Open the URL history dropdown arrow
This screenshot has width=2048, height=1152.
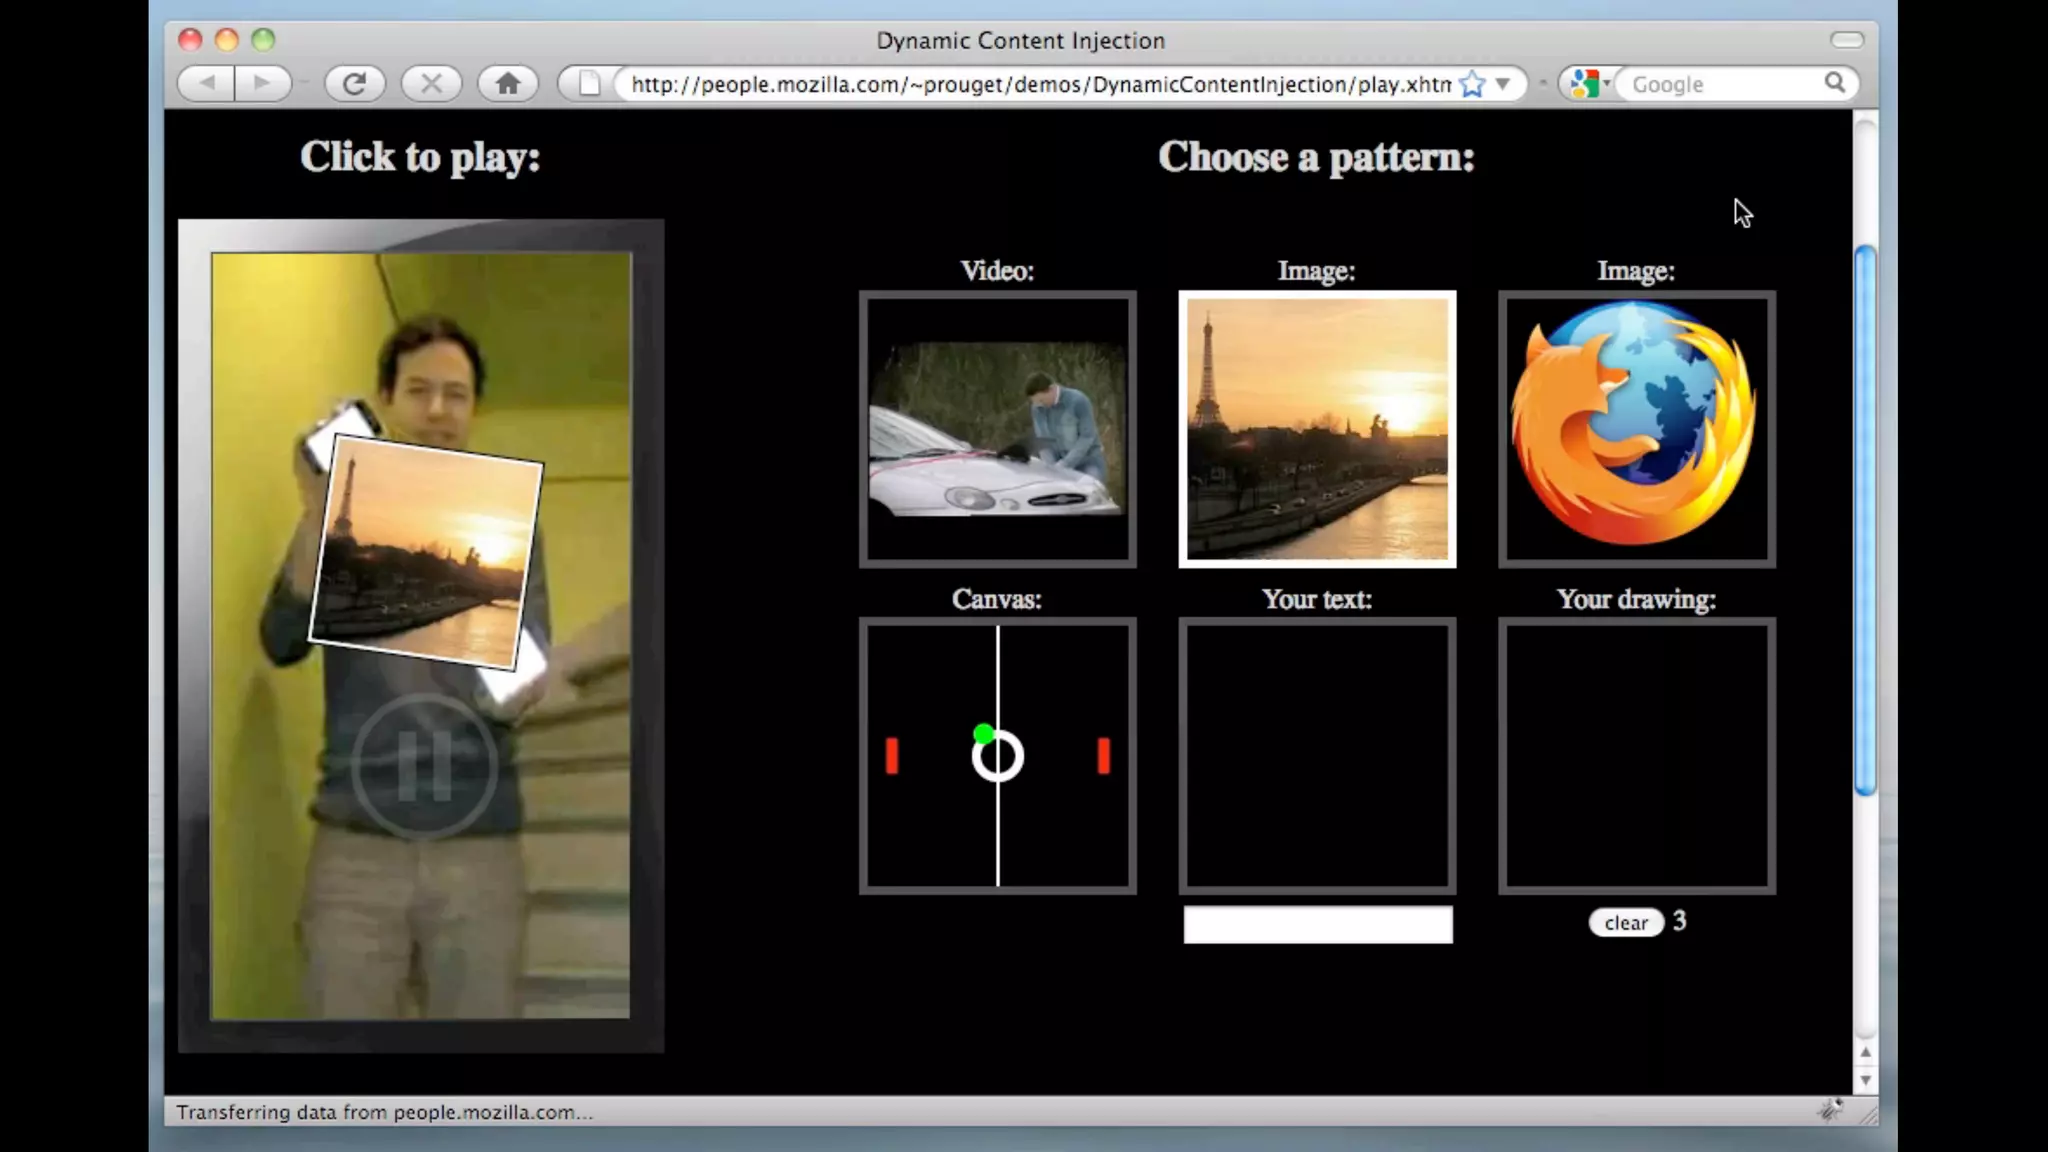point(1502,84)
